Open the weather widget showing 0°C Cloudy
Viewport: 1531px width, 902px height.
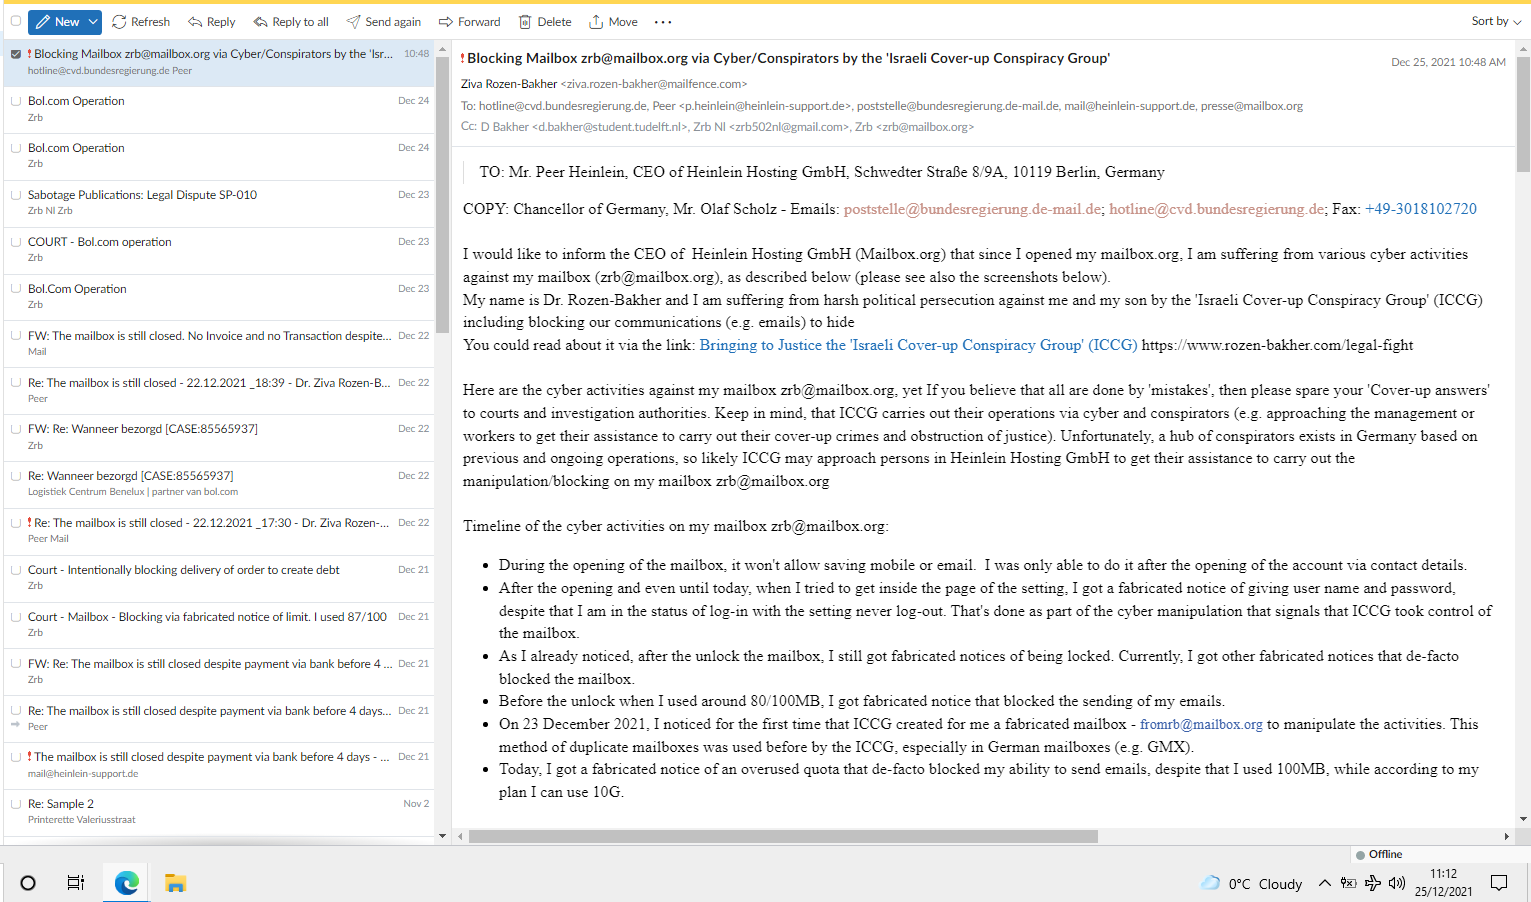pos(1251,883)
